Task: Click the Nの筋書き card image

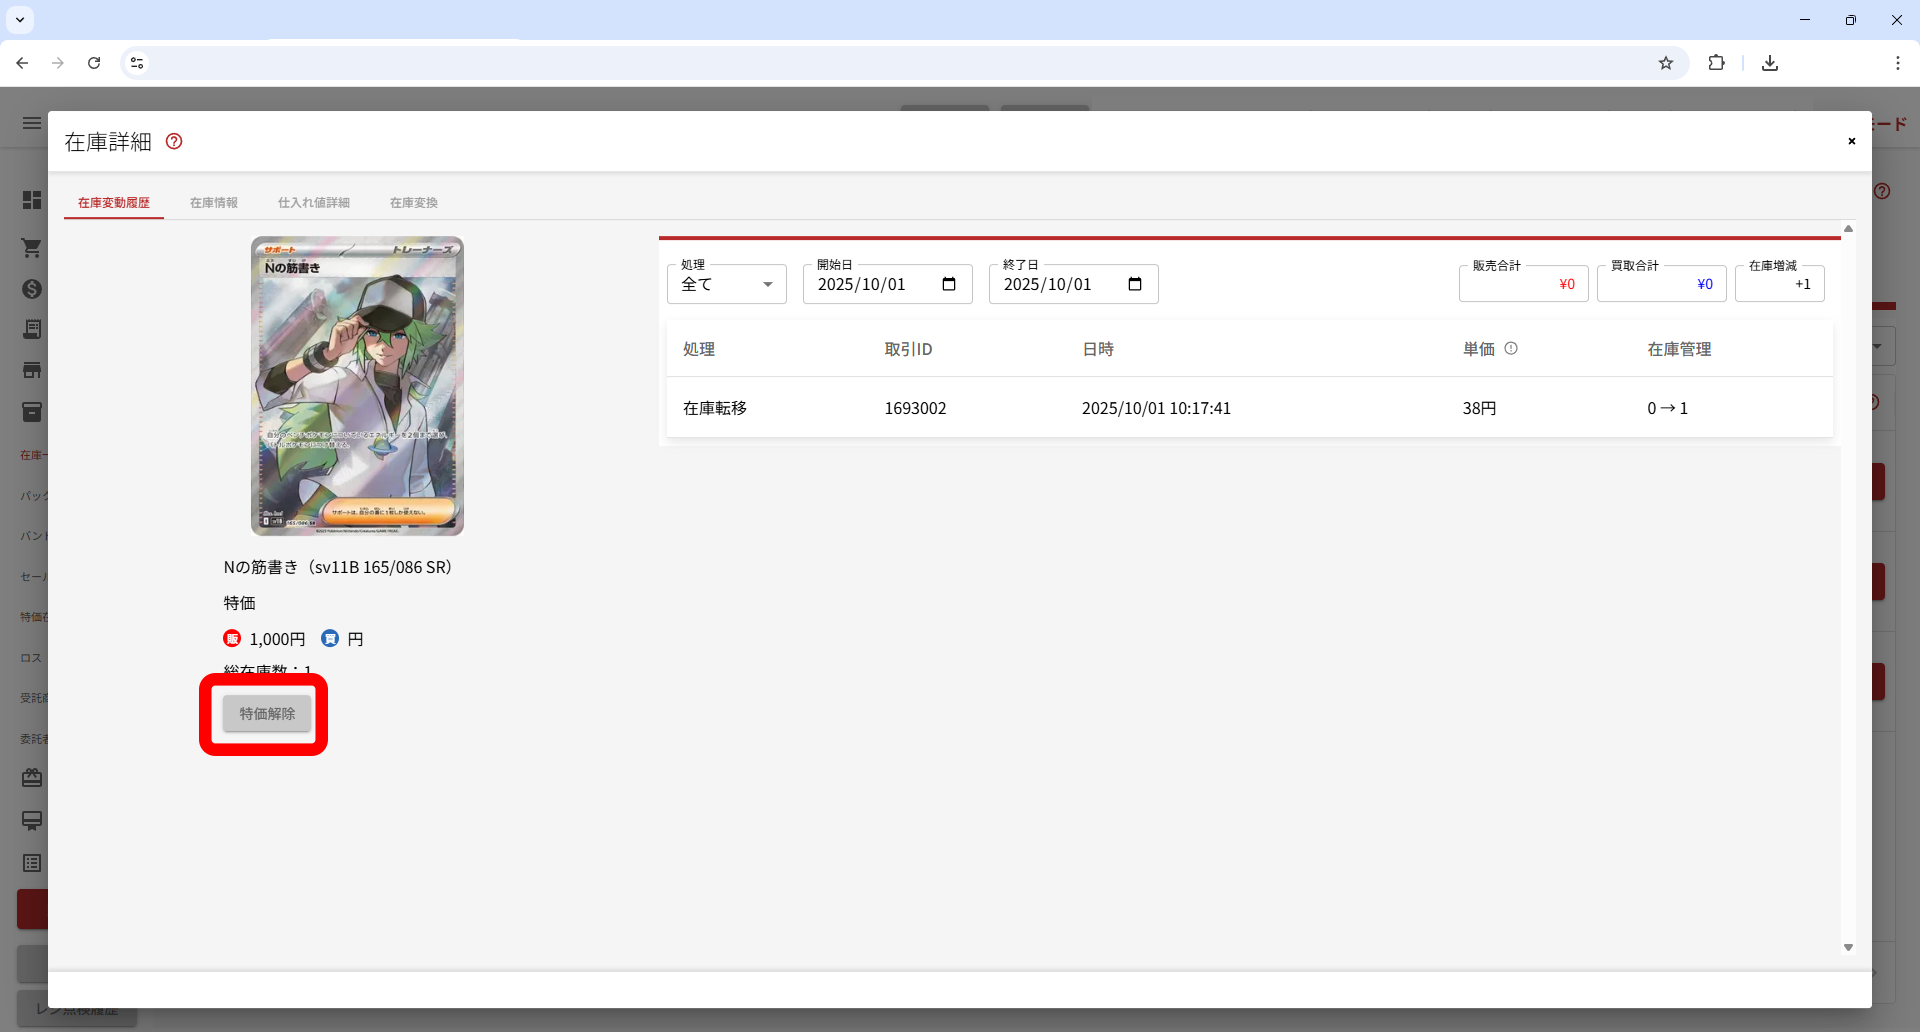Action: pos(357,386)
